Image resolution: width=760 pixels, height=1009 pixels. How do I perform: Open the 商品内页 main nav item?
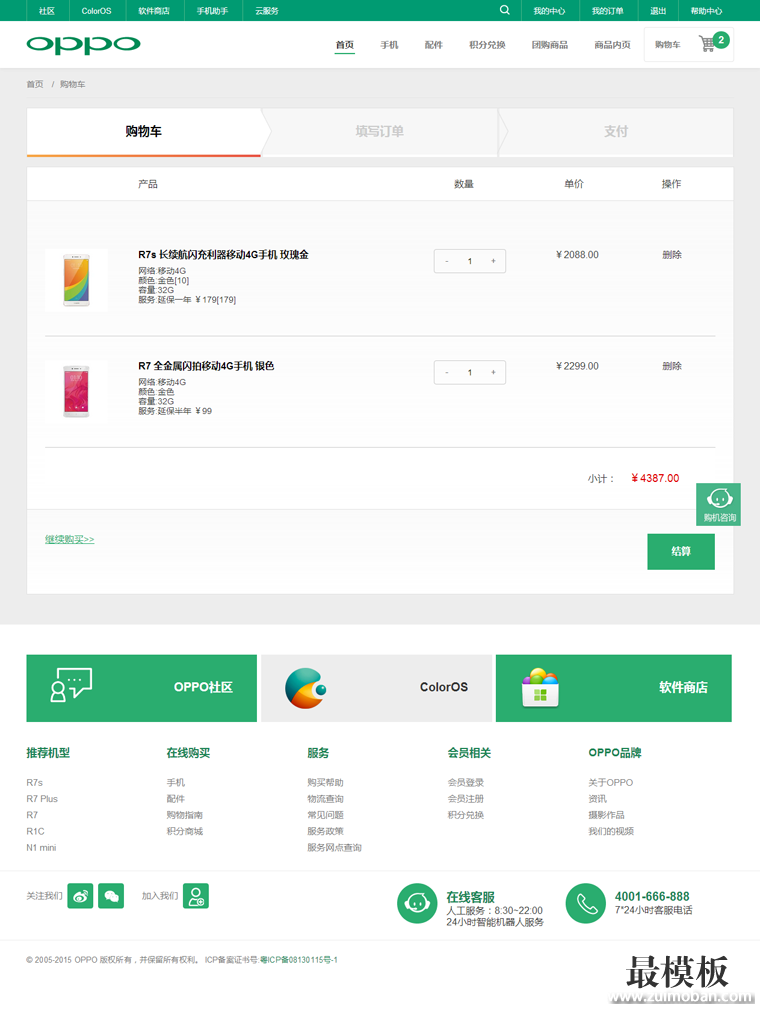tap(612, 45)
